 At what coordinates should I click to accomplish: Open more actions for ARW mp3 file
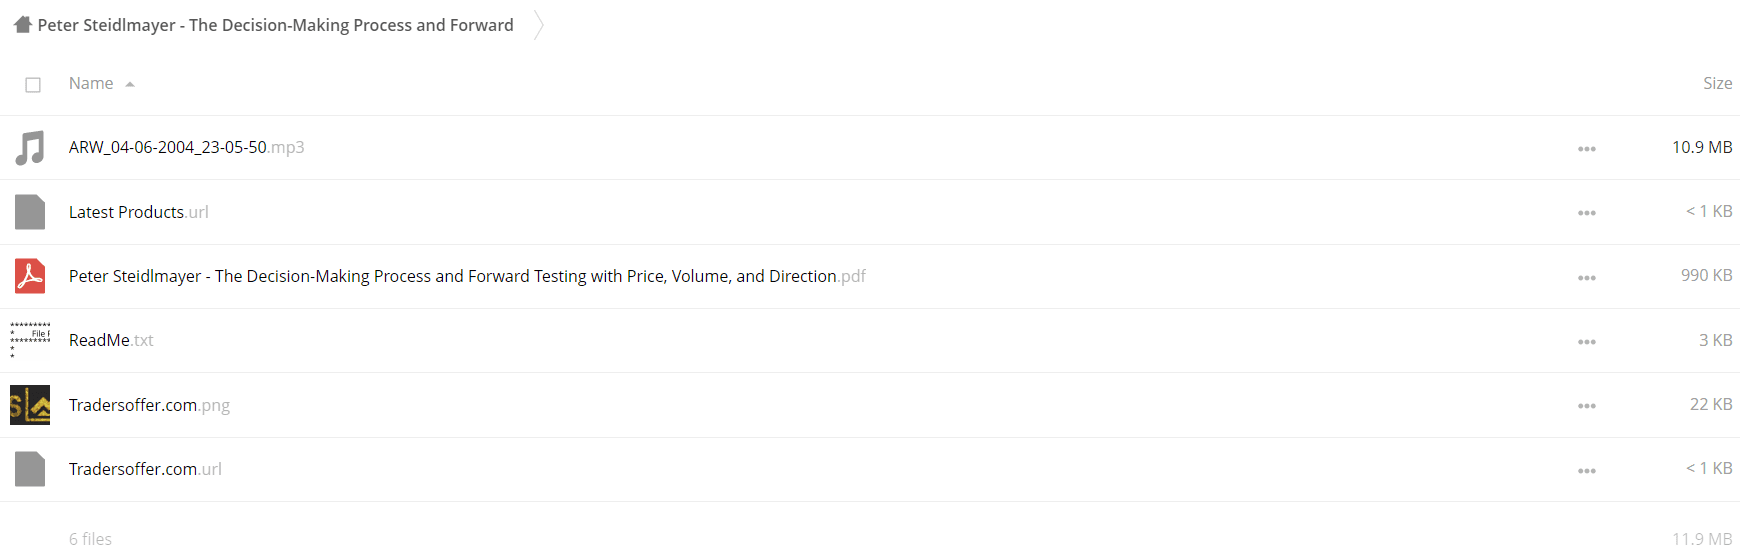[1587, 149]
